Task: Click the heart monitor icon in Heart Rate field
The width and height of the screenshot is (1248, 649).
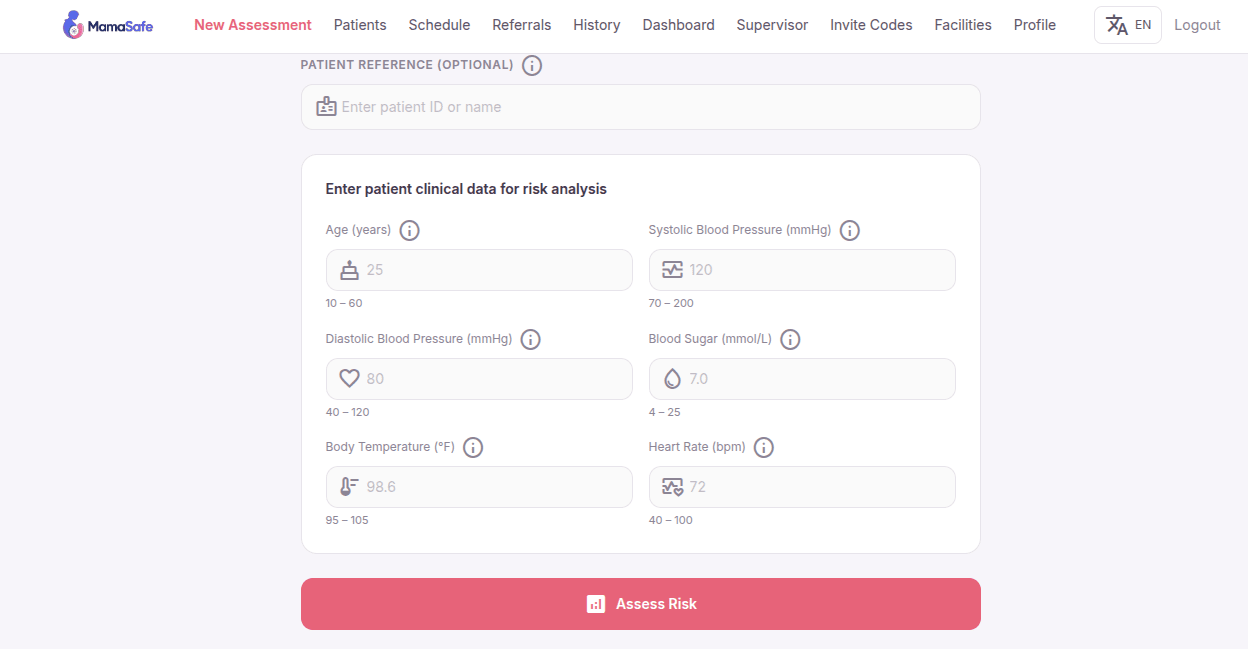Action: pyautogui.click(x=672, y=487)
